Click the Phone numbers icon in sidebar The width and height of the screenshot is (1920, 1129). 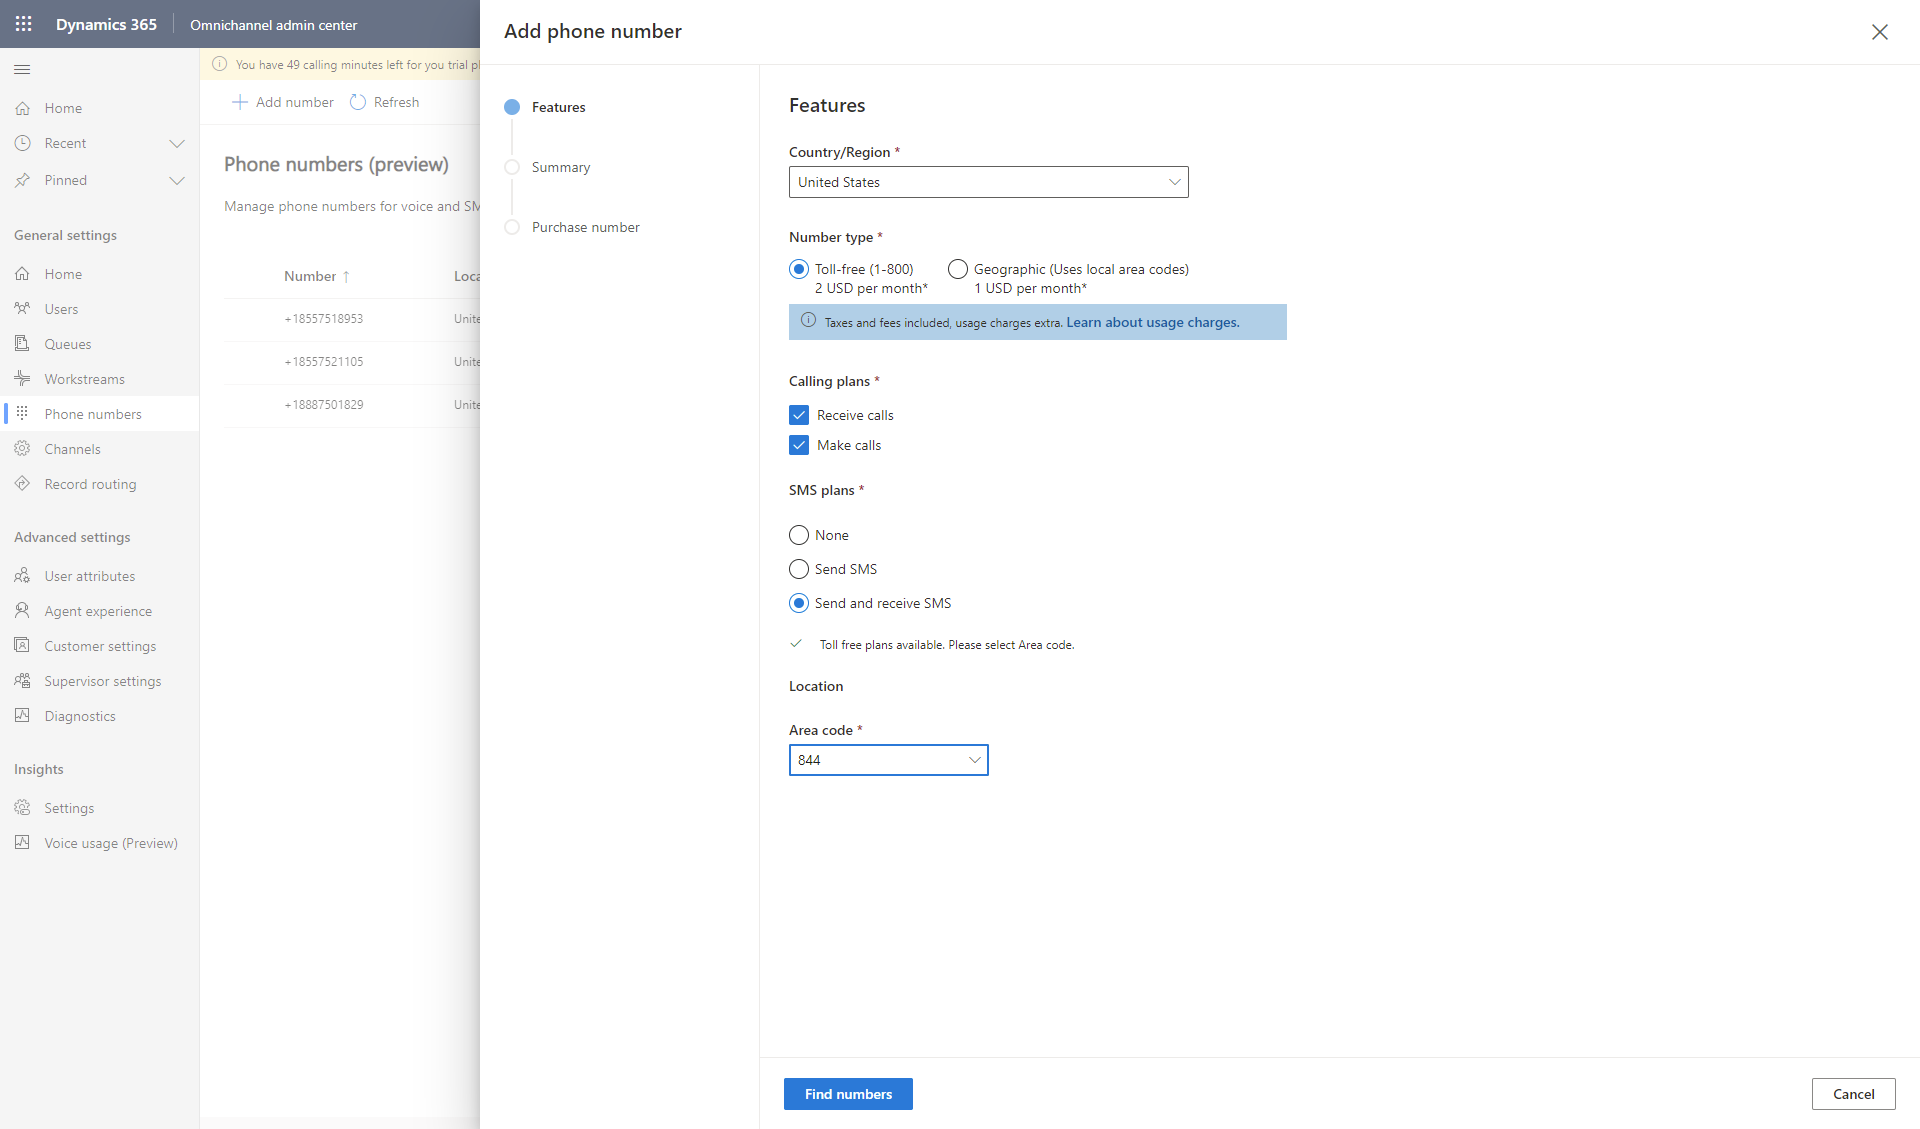pos(21,413)
